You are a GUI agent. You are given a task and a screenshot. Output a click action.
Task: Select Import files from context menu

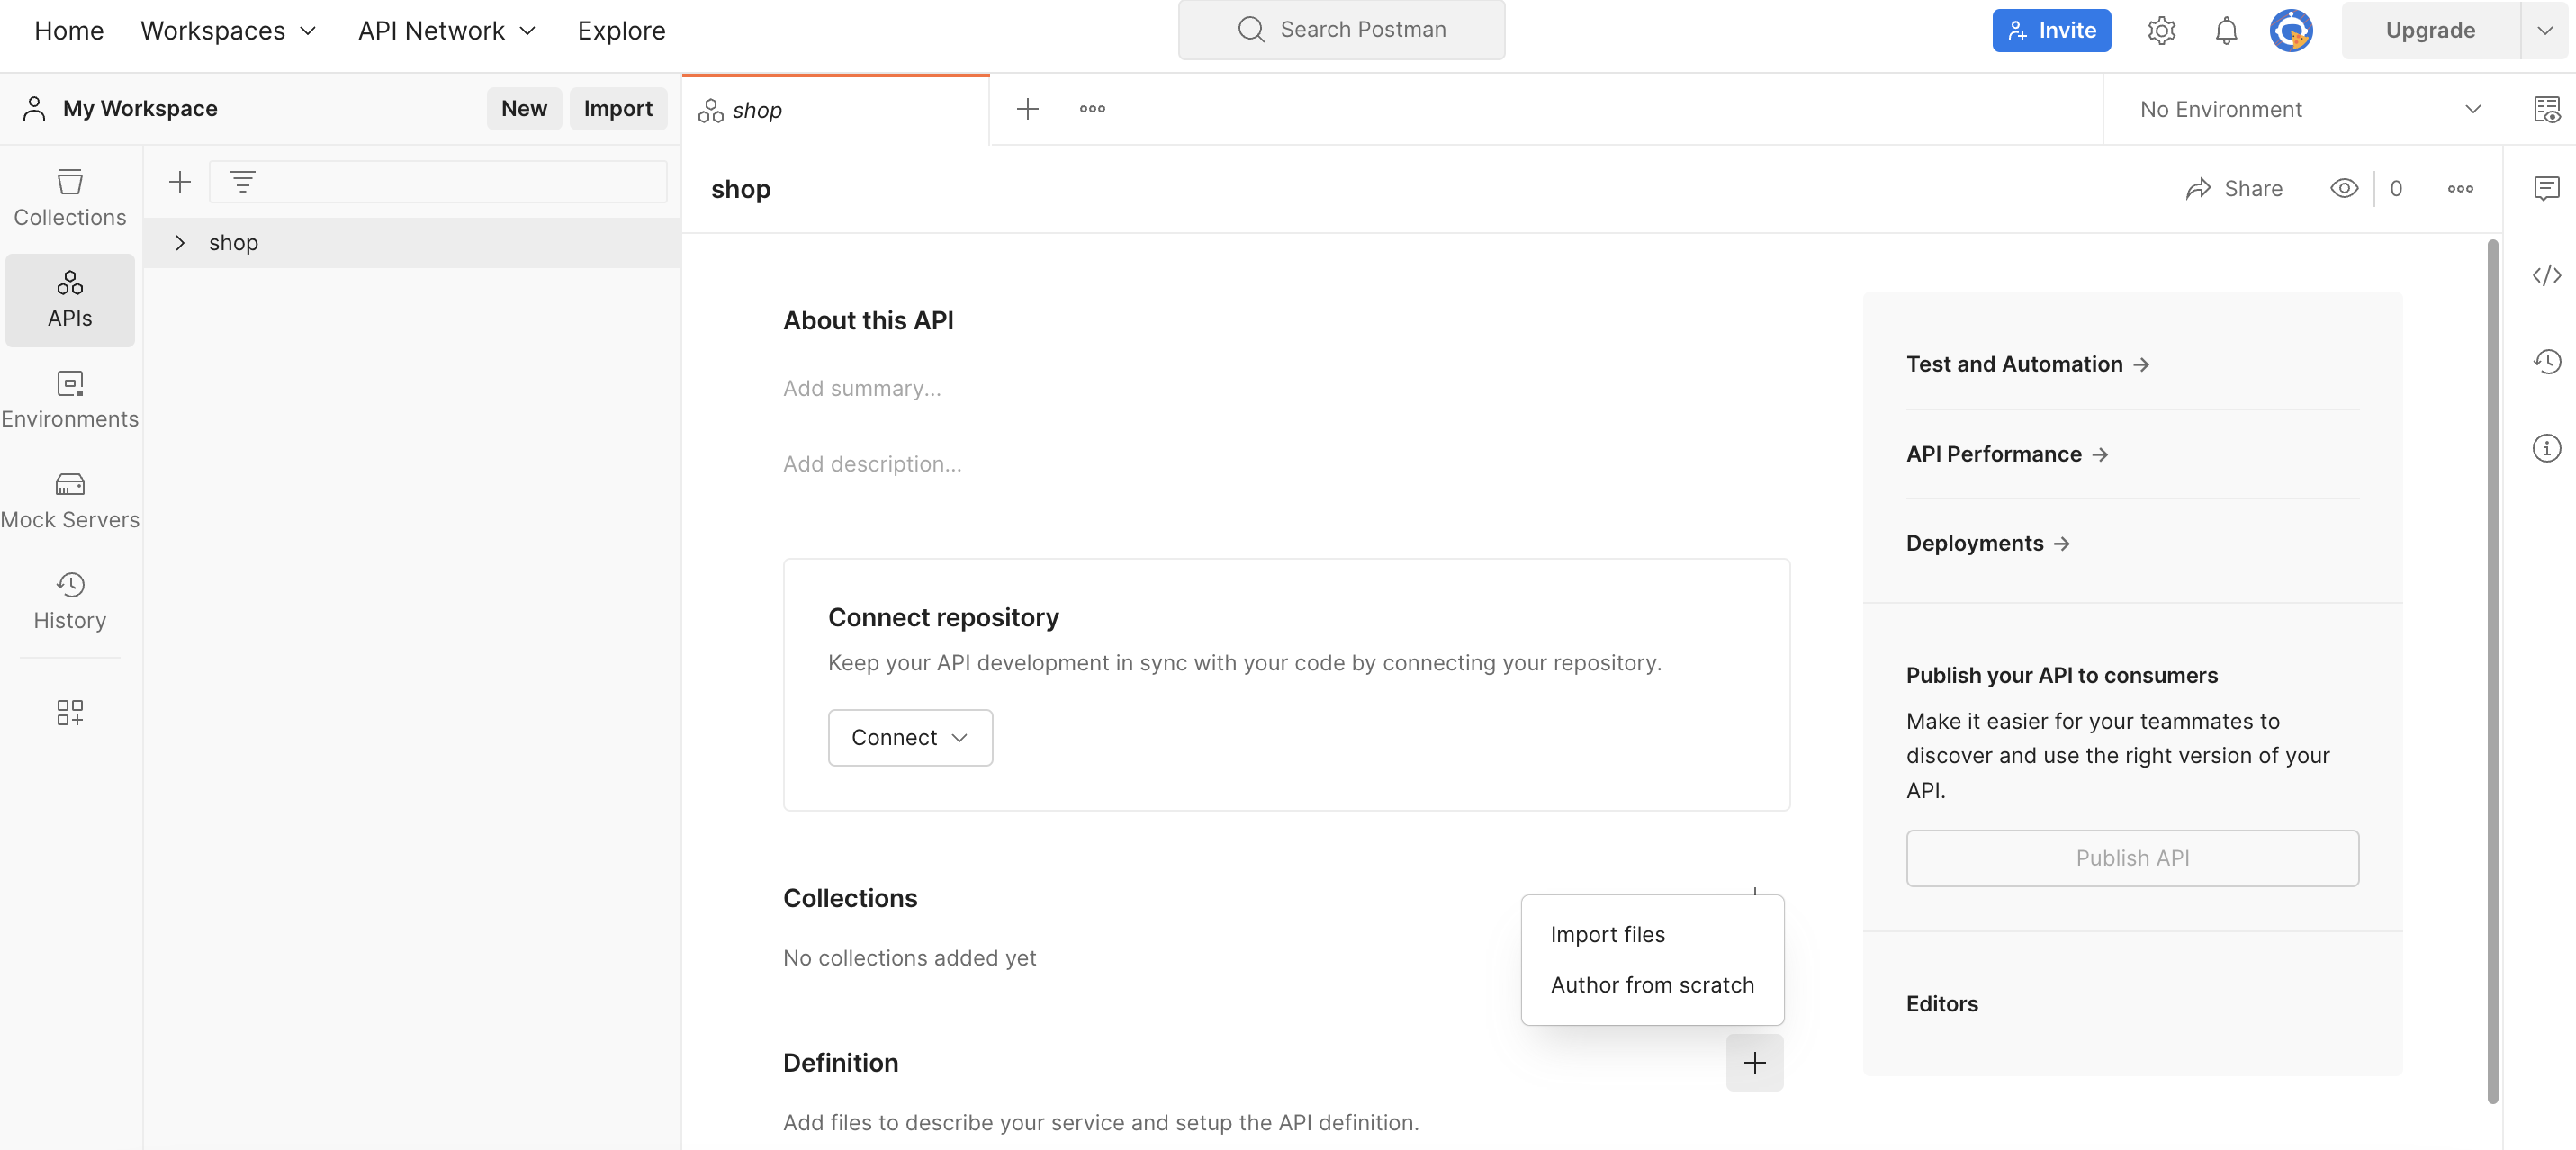[x=1607, y=933]
